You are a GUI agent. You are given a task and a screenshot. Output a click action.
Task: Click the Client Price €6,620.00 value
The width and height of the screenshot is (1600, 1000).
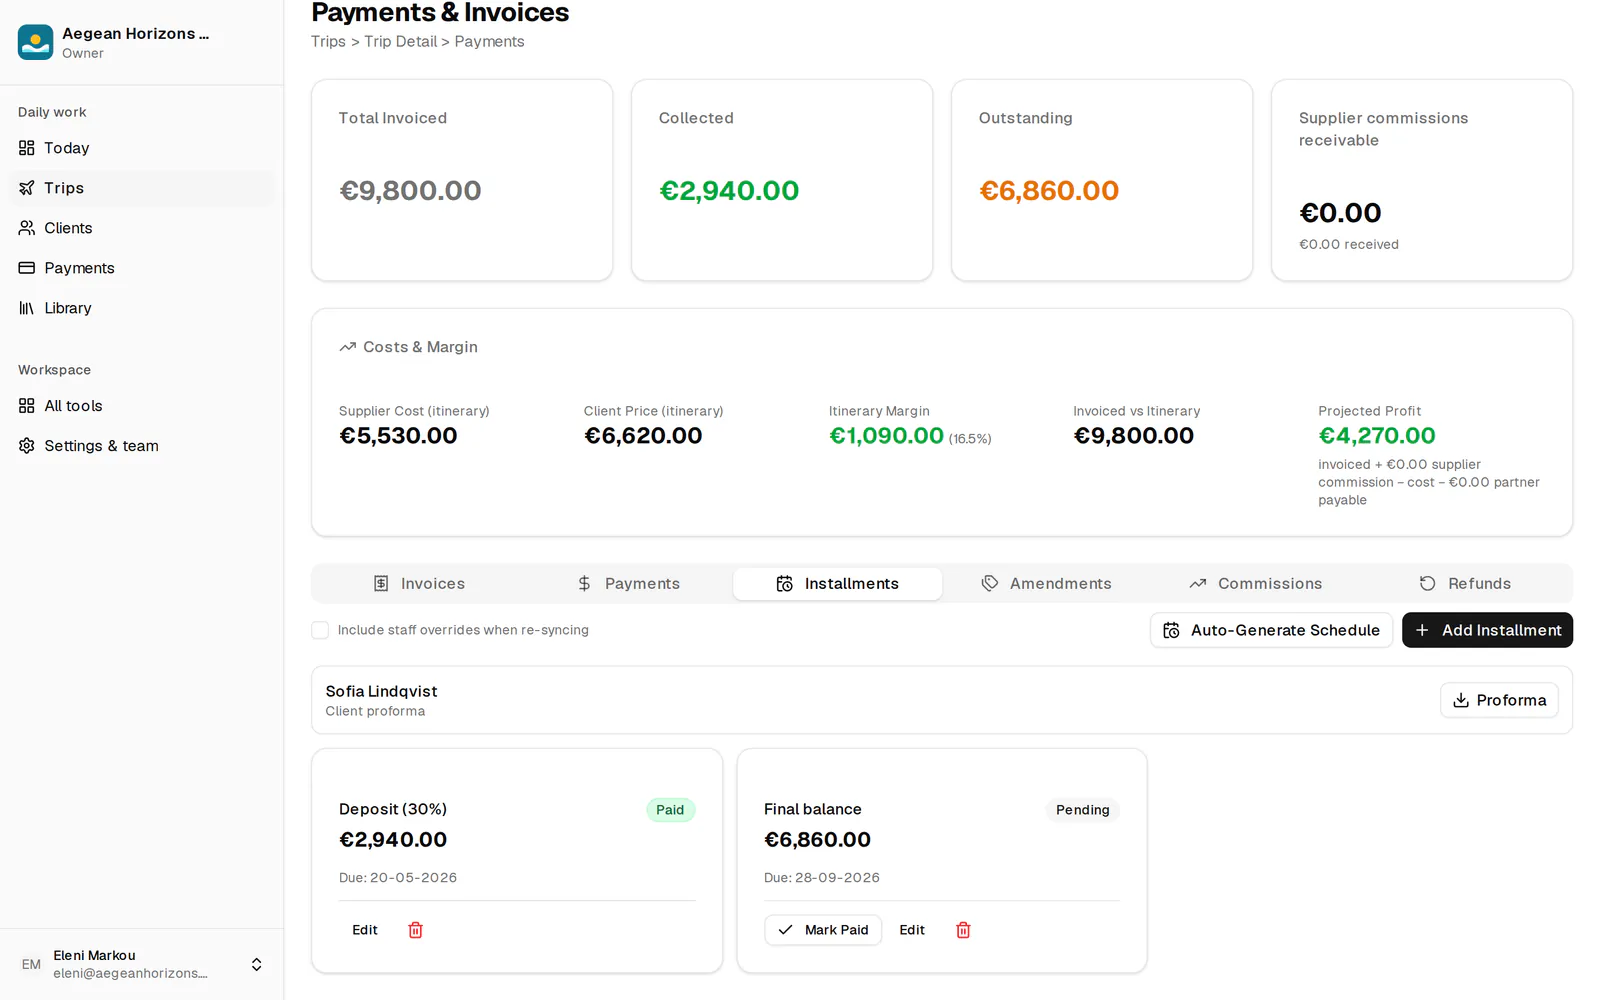point(643,436)
